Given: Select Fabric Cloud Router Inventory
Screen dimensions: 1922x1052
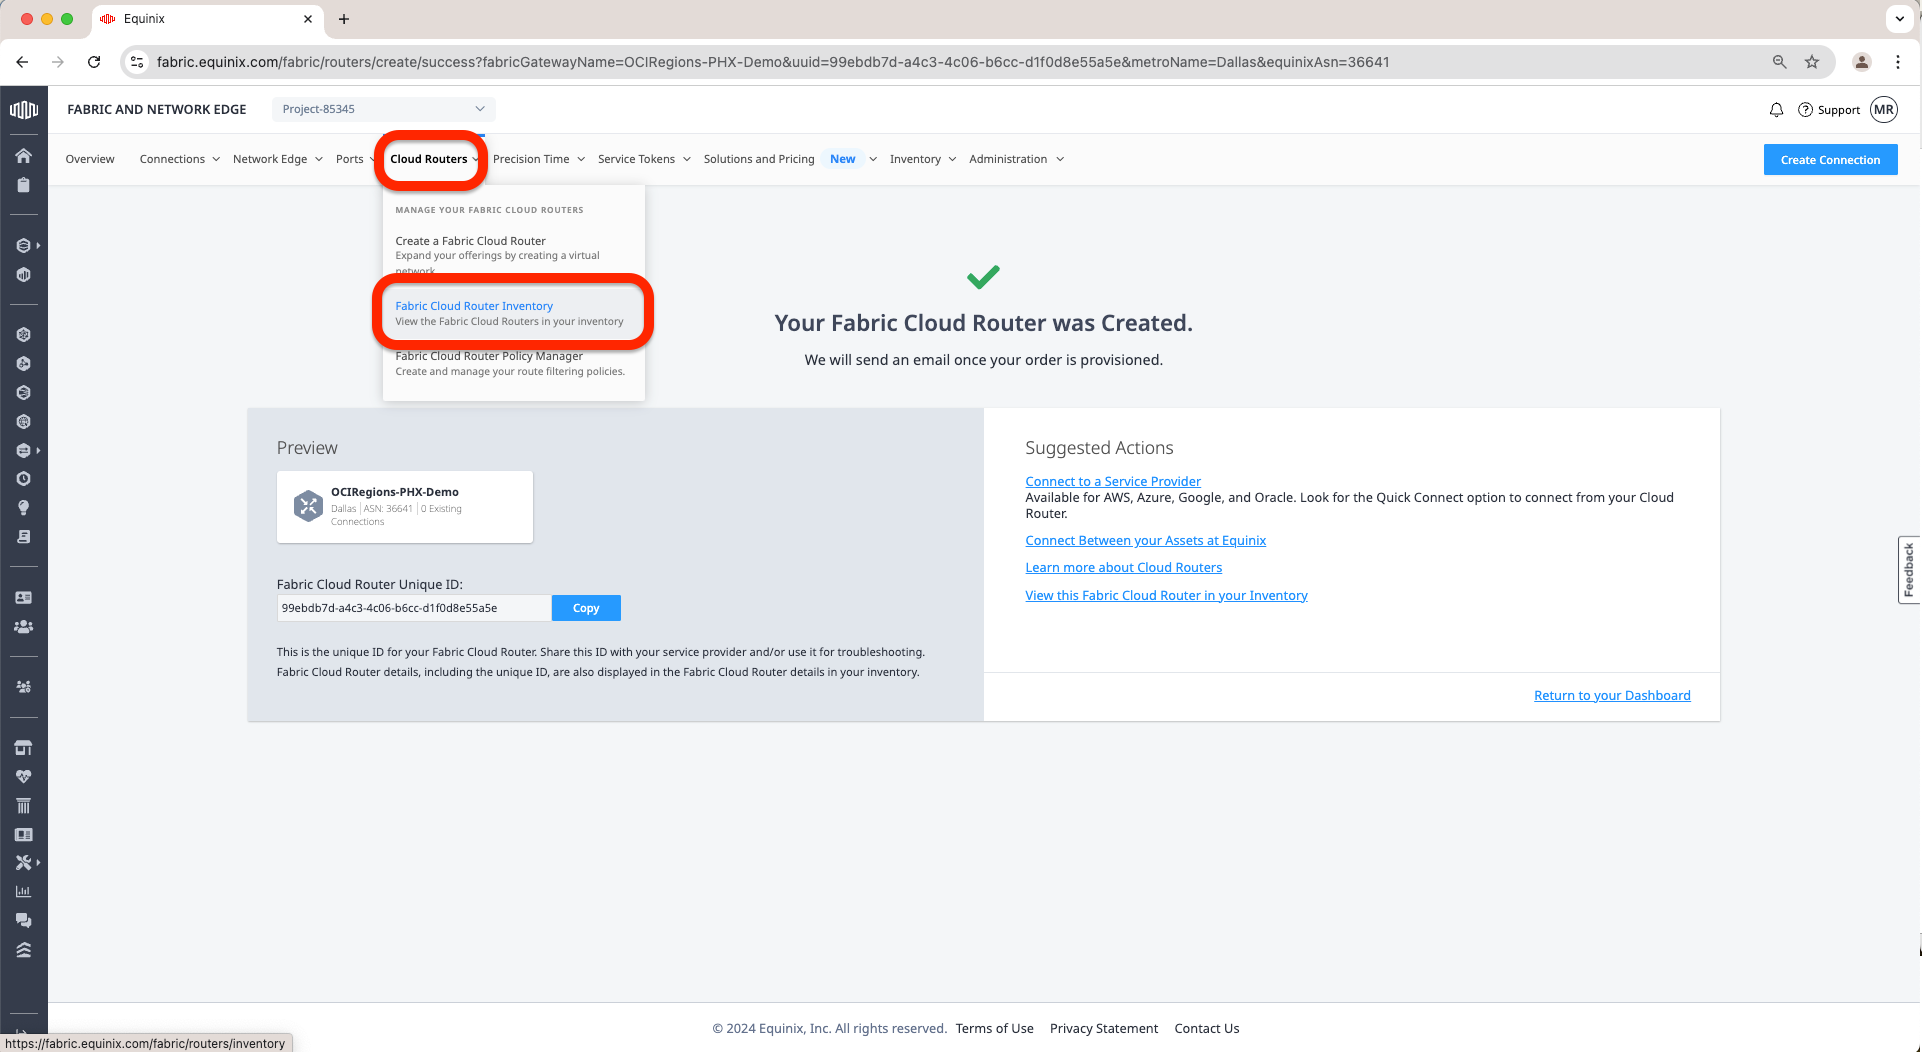Looking at the screenshot, I should [514, 313].
